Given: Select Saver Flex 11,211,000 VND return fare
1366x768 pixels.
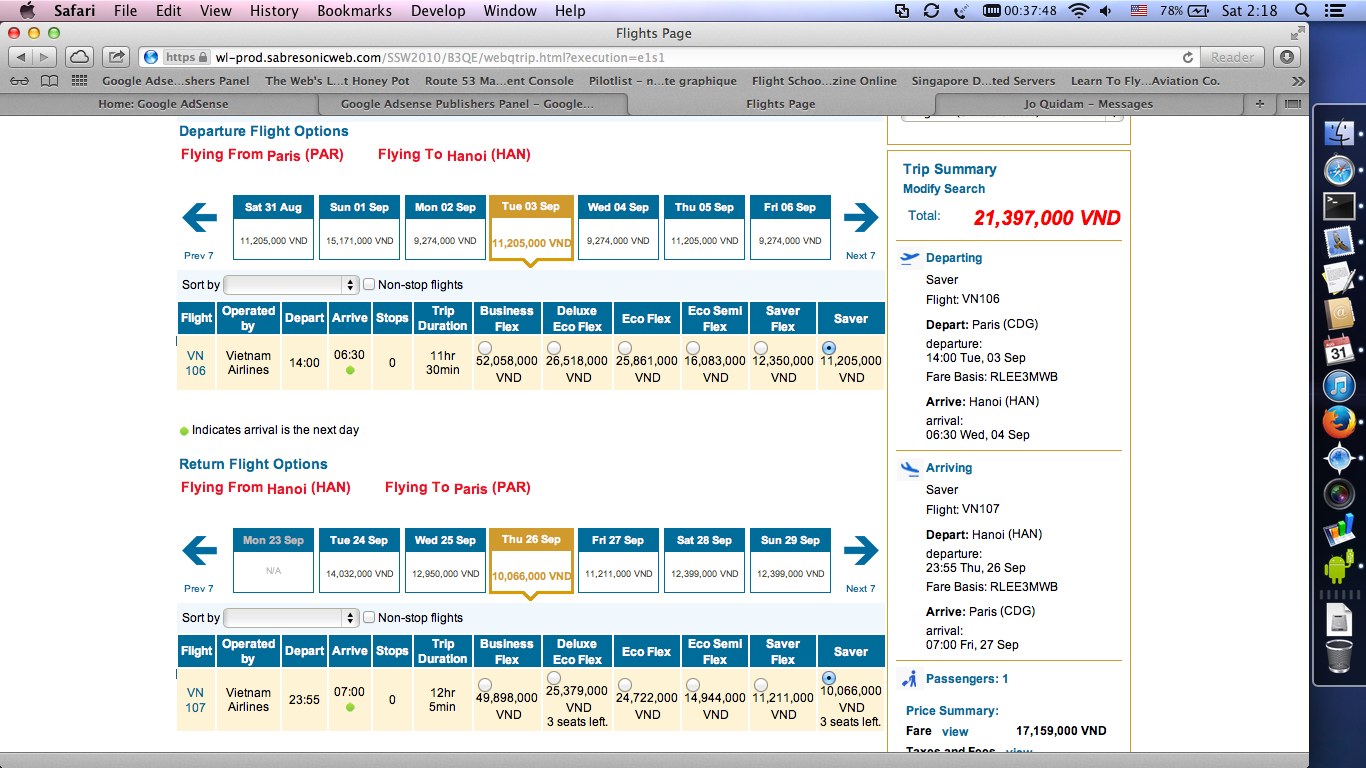Looking at the screenshot, I should 761,684.
